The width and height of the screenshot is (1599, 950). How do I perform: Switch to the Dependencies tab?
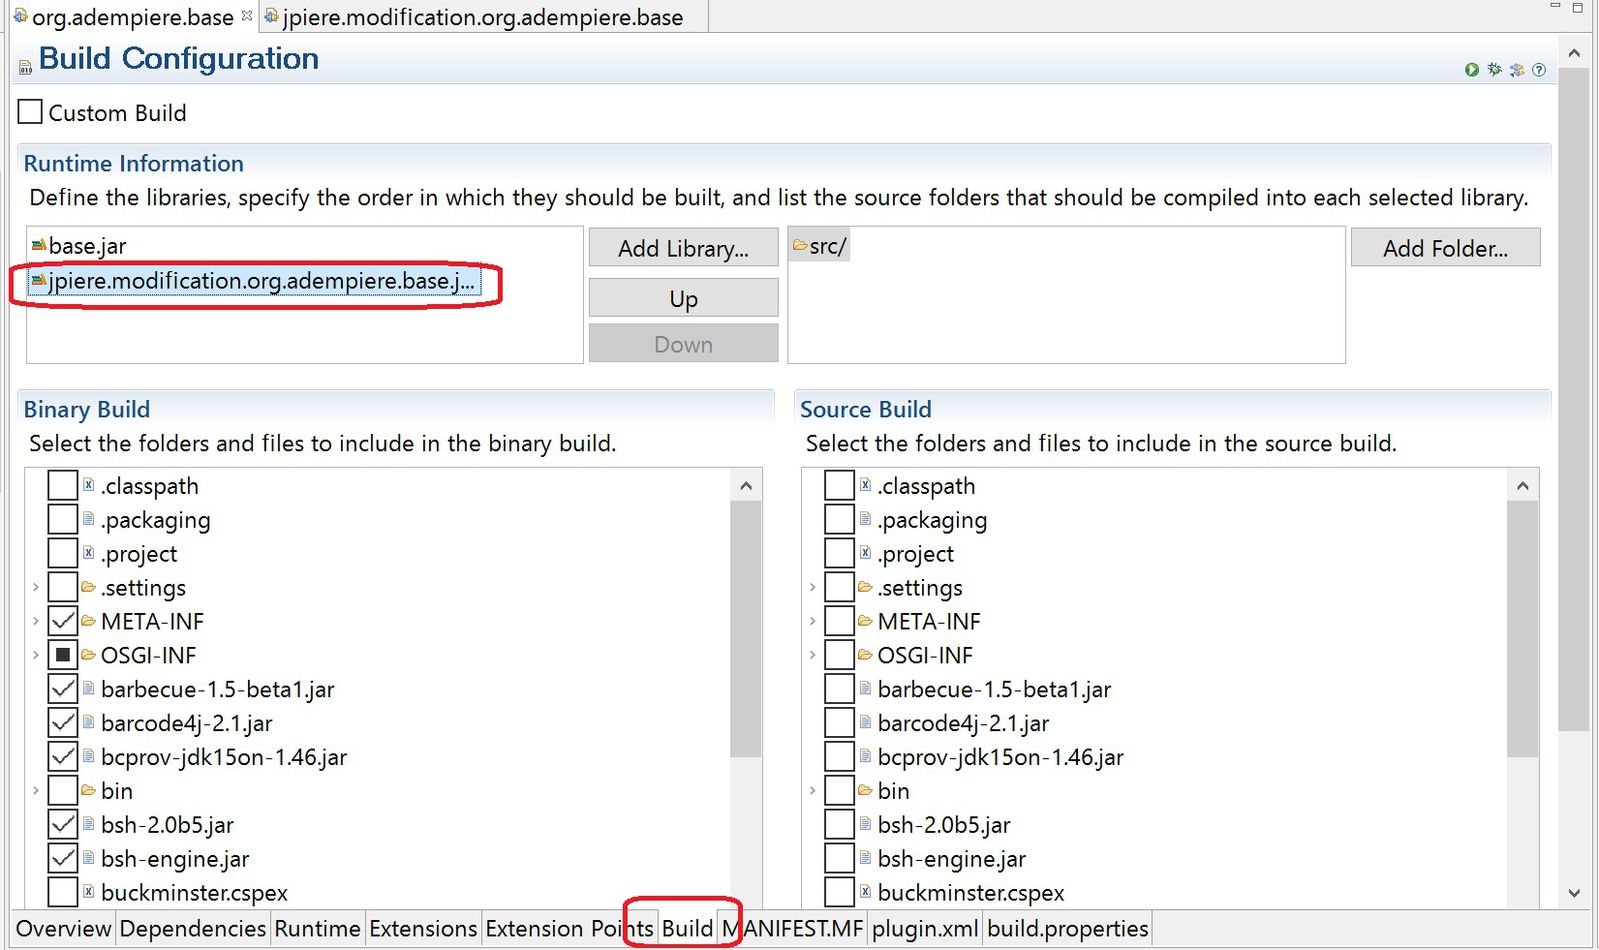[192, 928]
